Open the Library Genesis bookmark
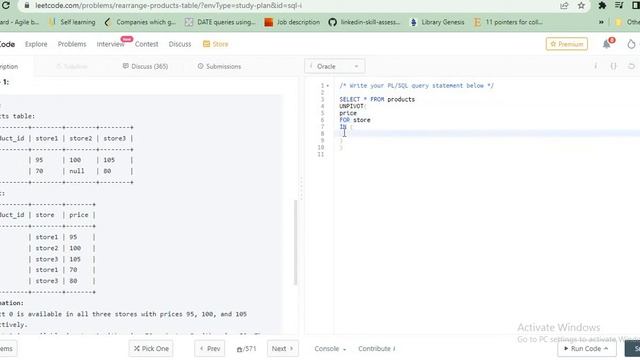Image resolution: width=640 pixels, height=360 pixels. (x=437, y=22)
